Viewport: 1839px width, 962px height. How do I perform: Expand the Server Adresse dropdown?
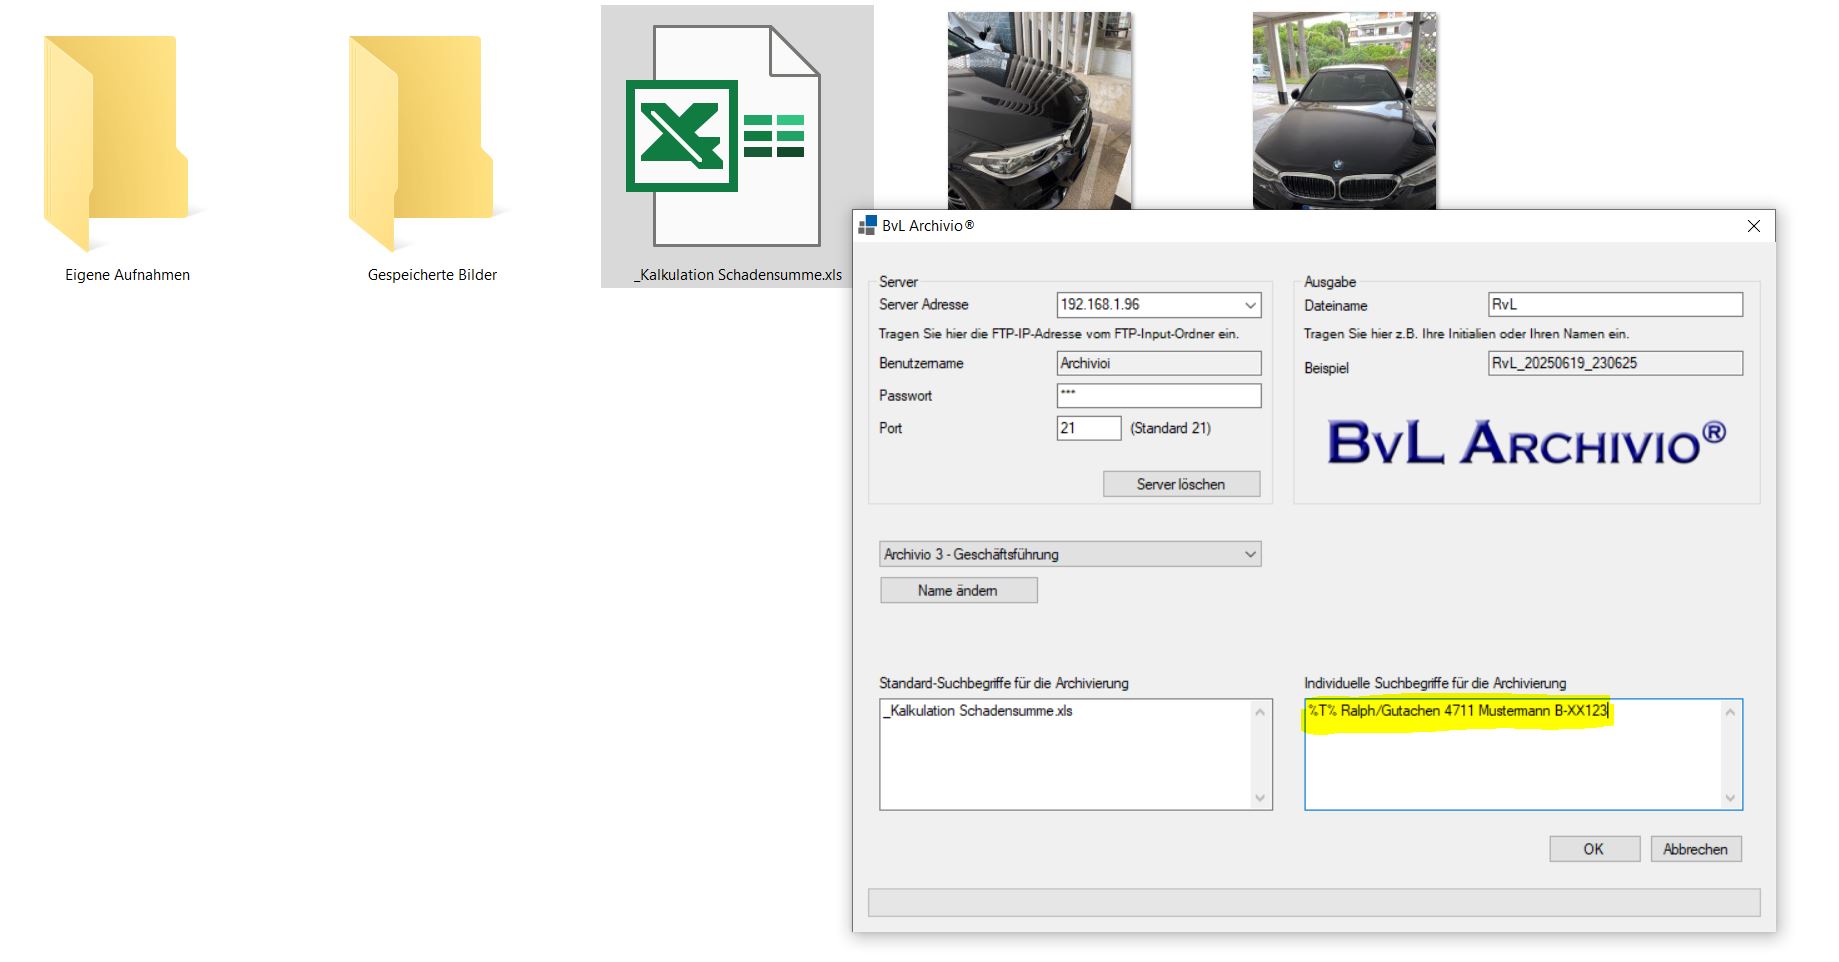1250,305
